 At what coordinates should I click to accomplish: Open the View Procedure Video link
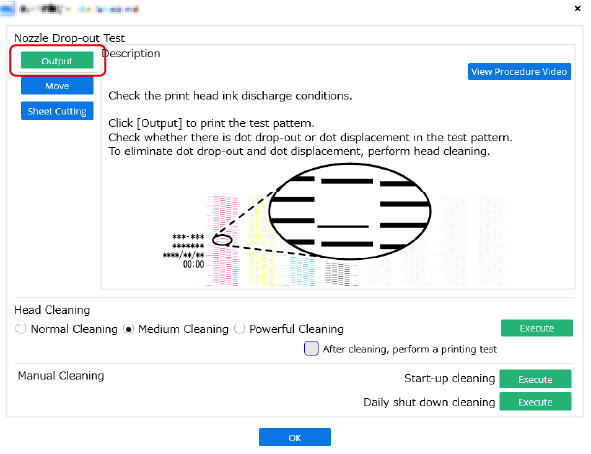tap(519, 72)
